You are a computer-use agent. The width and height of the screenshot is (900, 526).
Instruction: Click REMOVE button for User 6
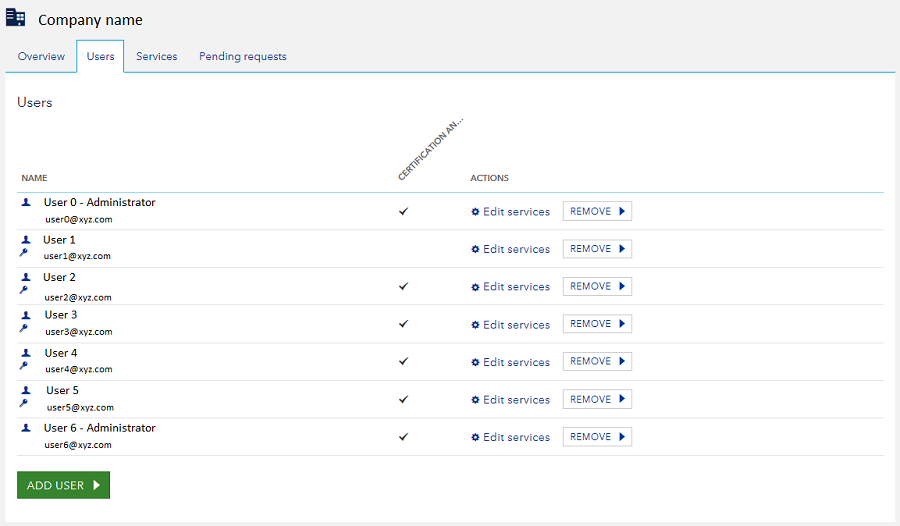pyautogui.click(x=597, y=437)
